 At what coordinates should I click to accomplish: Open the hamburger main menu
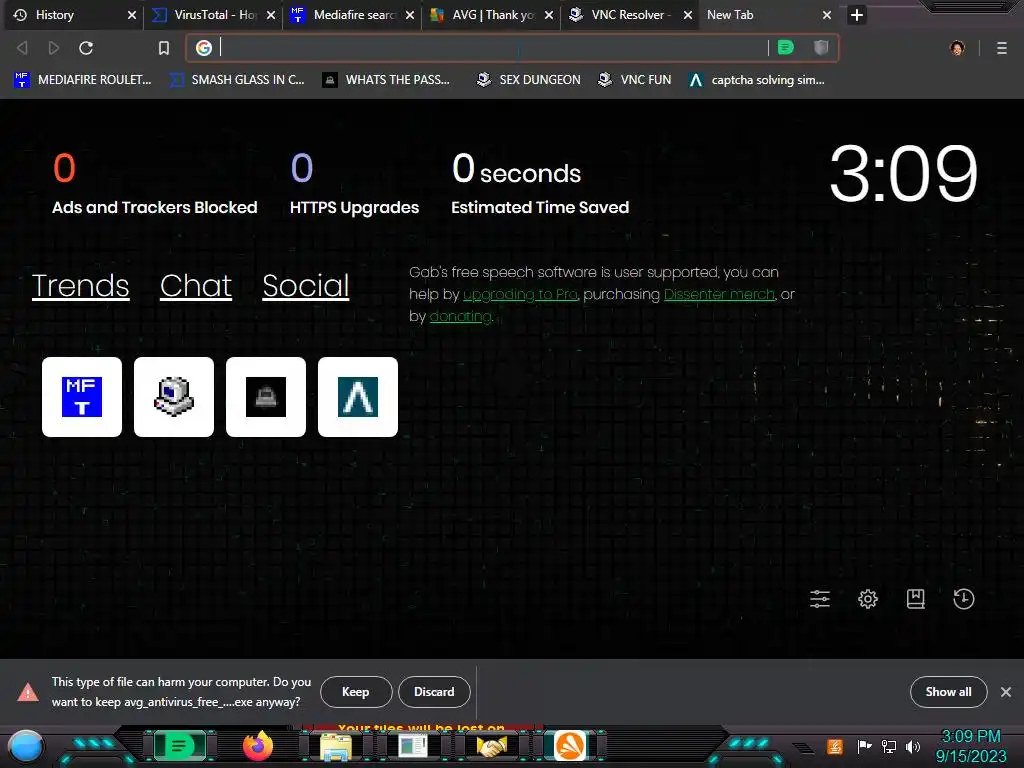1002,48
